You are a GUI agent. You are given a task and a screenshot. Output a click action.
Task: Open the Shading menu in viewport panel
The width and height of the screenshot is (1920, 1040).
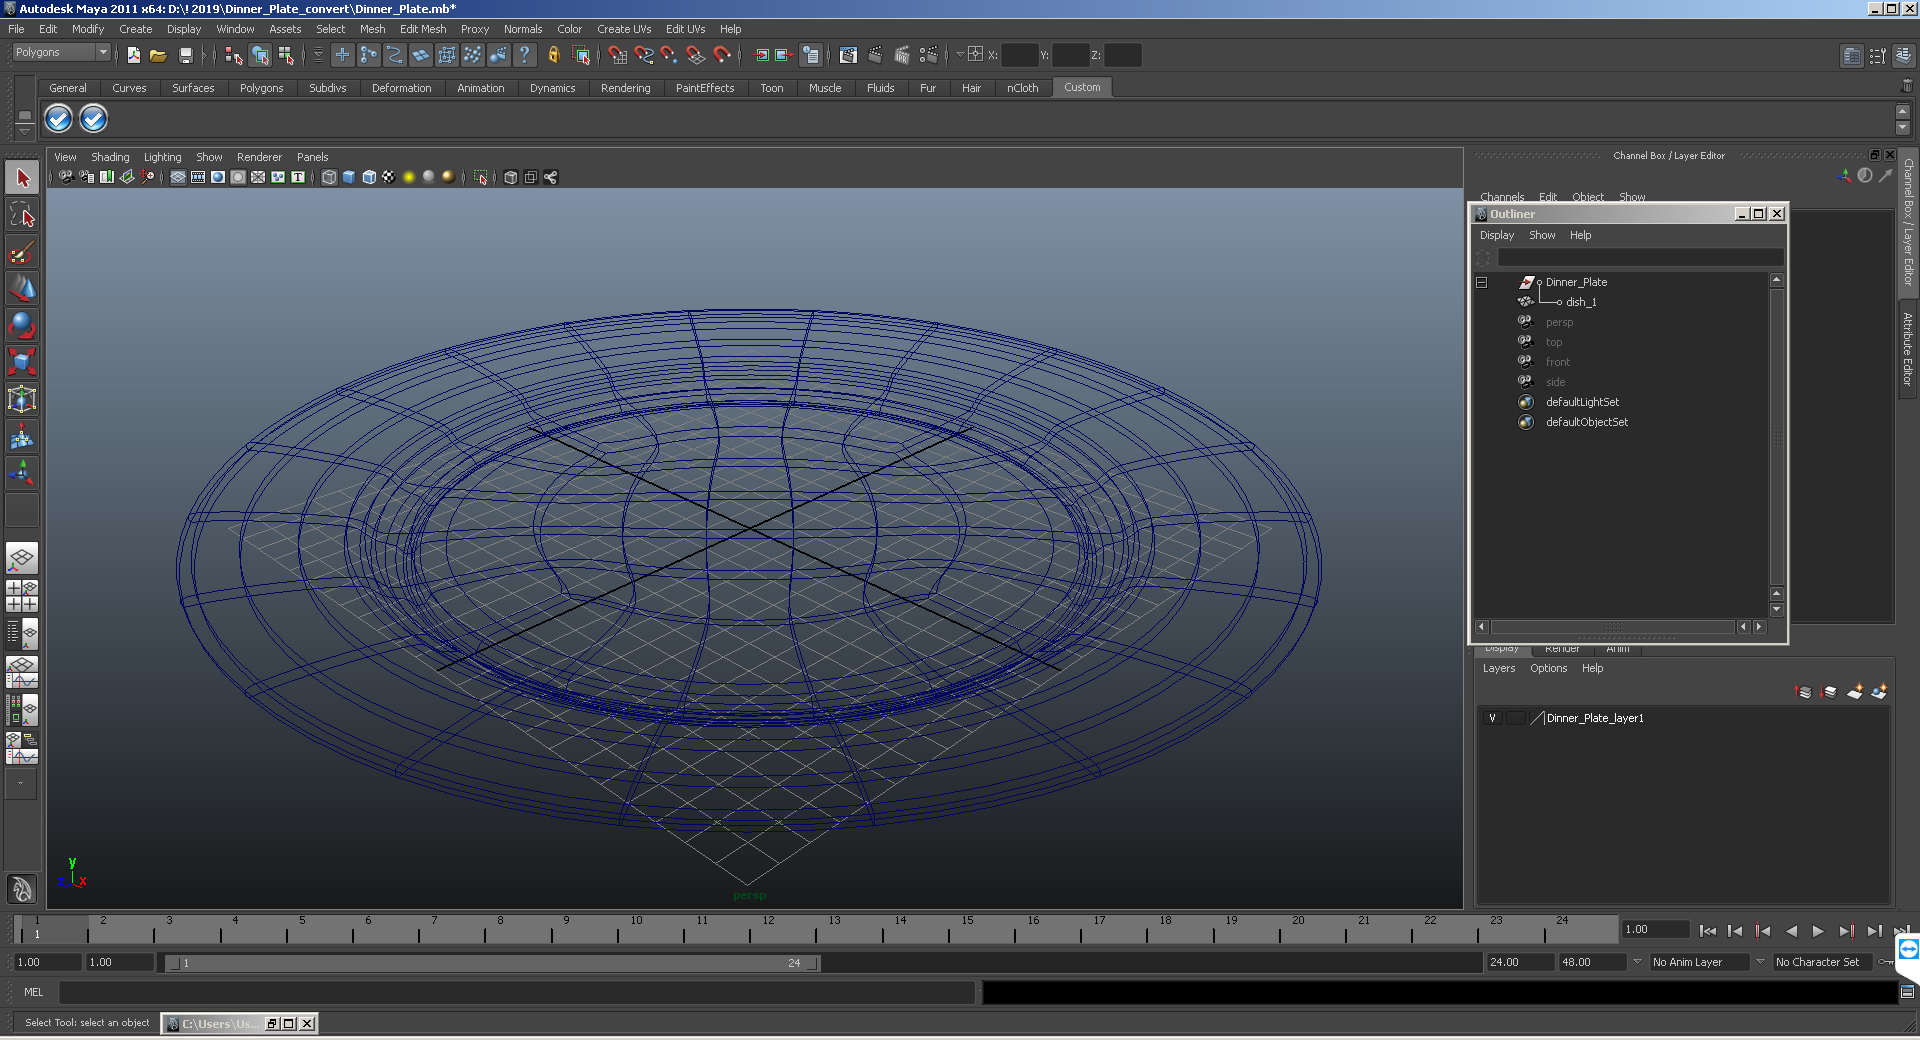coord(110,157)
